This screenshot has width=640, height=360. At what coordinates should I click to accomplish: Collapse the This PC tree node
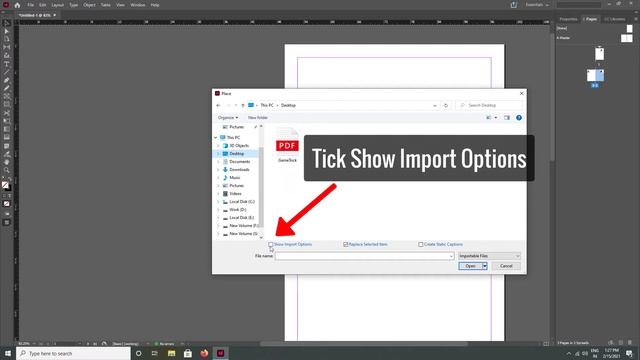click(216, 138)
